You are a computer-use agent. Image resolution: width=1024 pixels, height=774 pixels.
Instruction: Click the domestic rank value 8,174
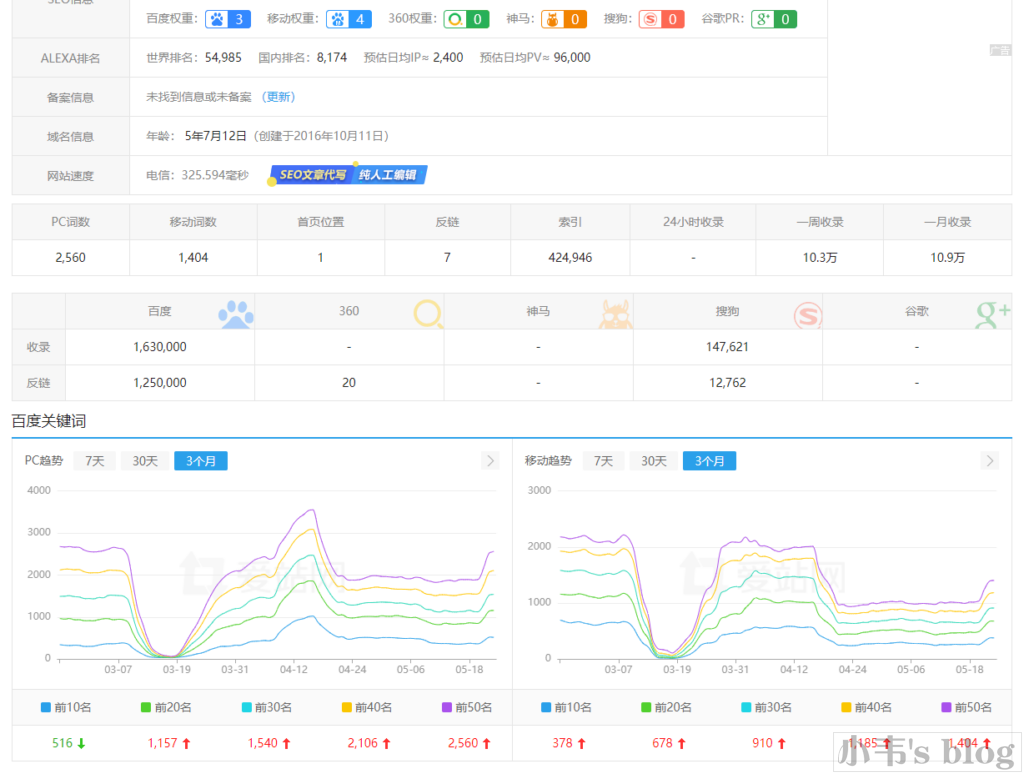(332, 57)
